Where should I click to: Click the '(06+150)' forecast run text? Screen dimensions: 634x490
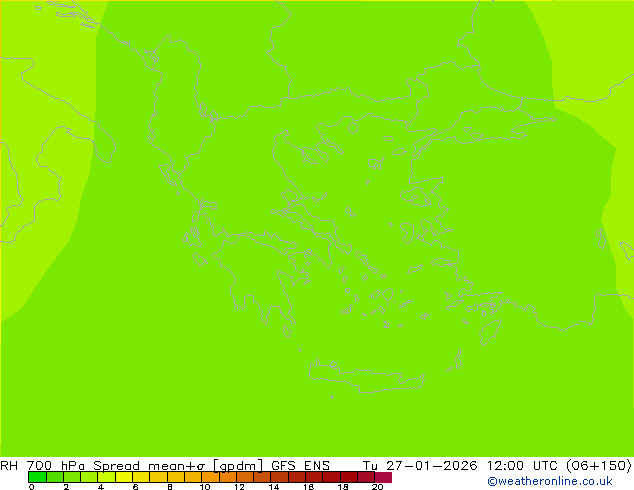coord(598,465)
